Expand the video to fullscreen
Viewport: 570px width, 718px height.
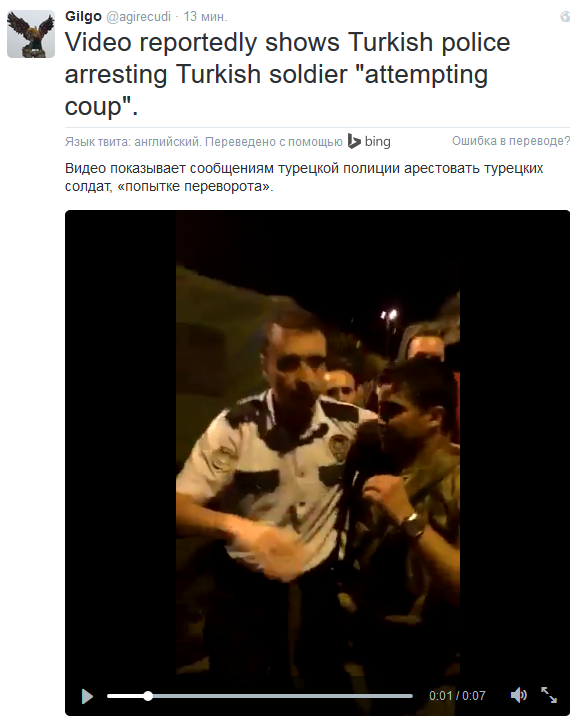(549, 695)
